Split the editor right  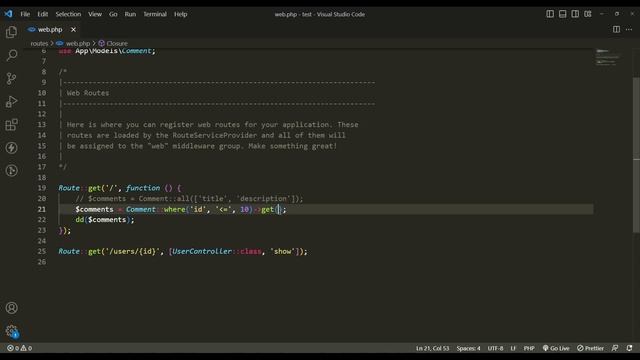(616, 29)
